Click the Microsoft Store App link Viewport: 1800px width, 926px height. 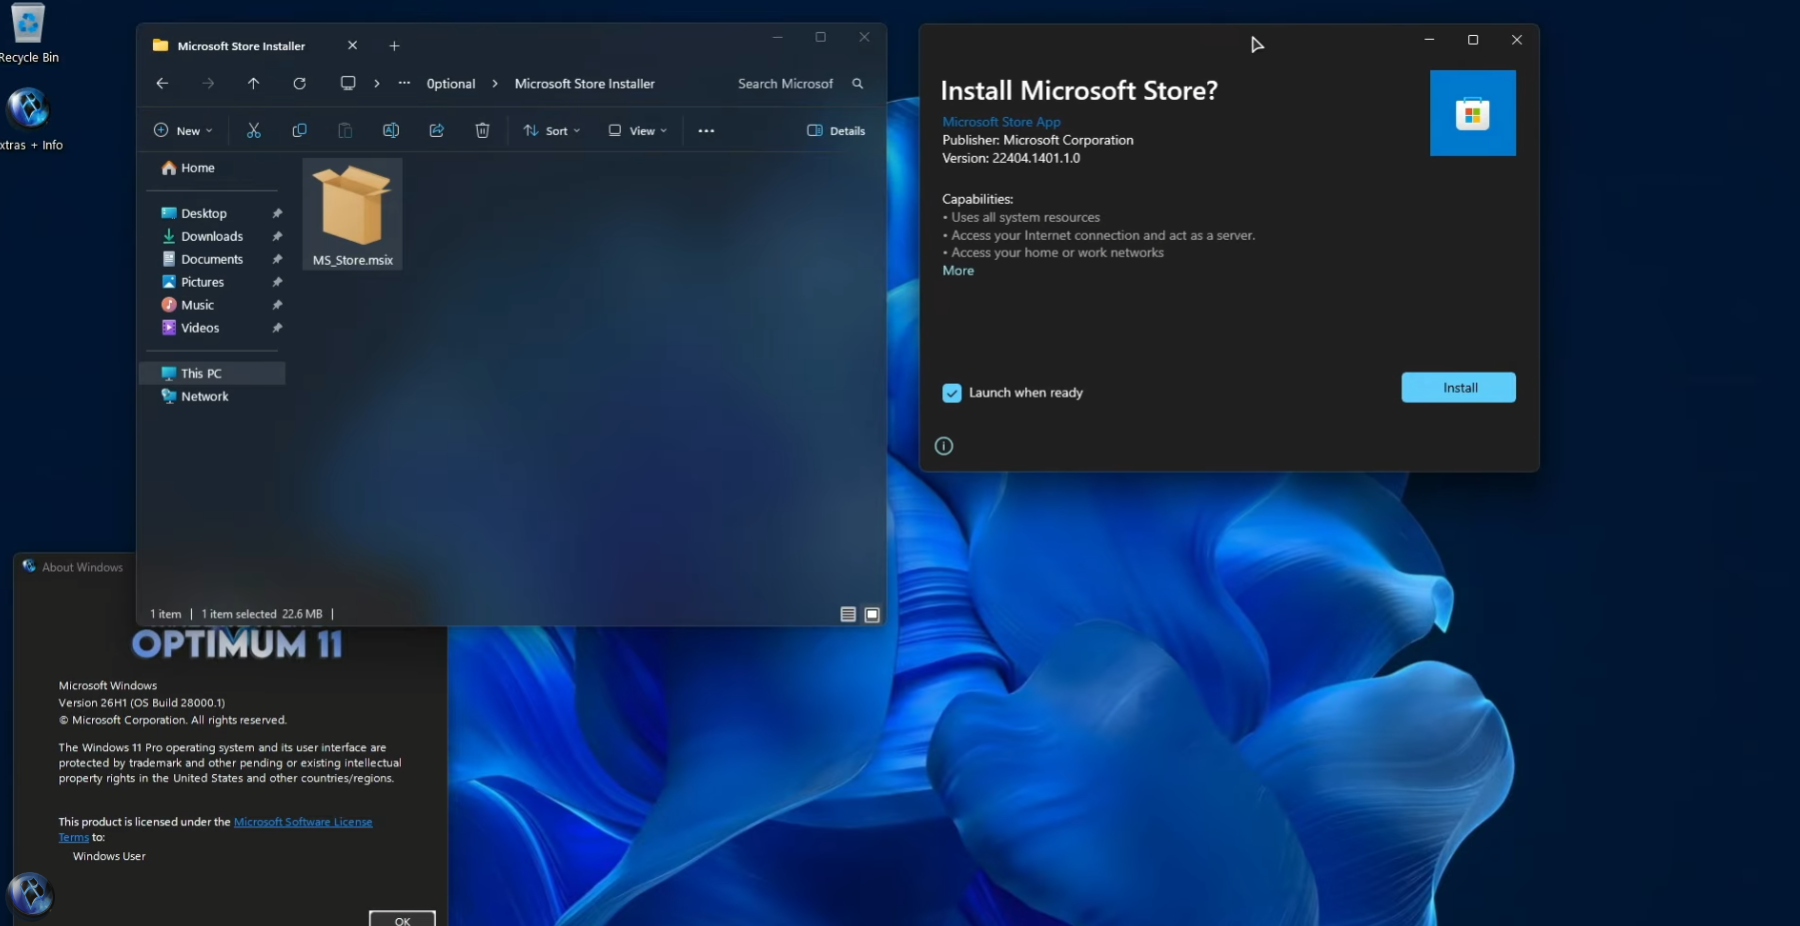click(x=1001, y=122)
